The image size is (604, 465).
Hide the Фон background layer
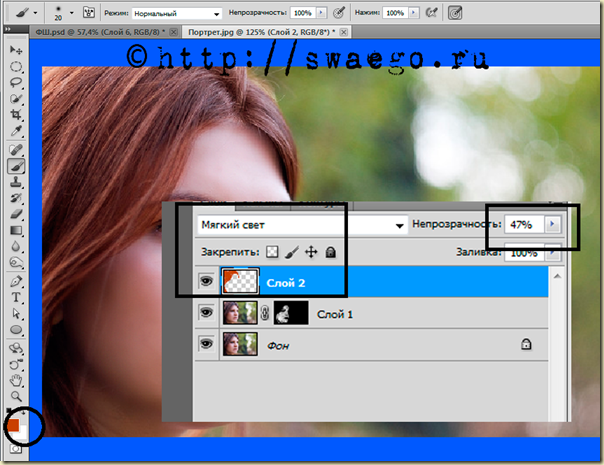206,343
